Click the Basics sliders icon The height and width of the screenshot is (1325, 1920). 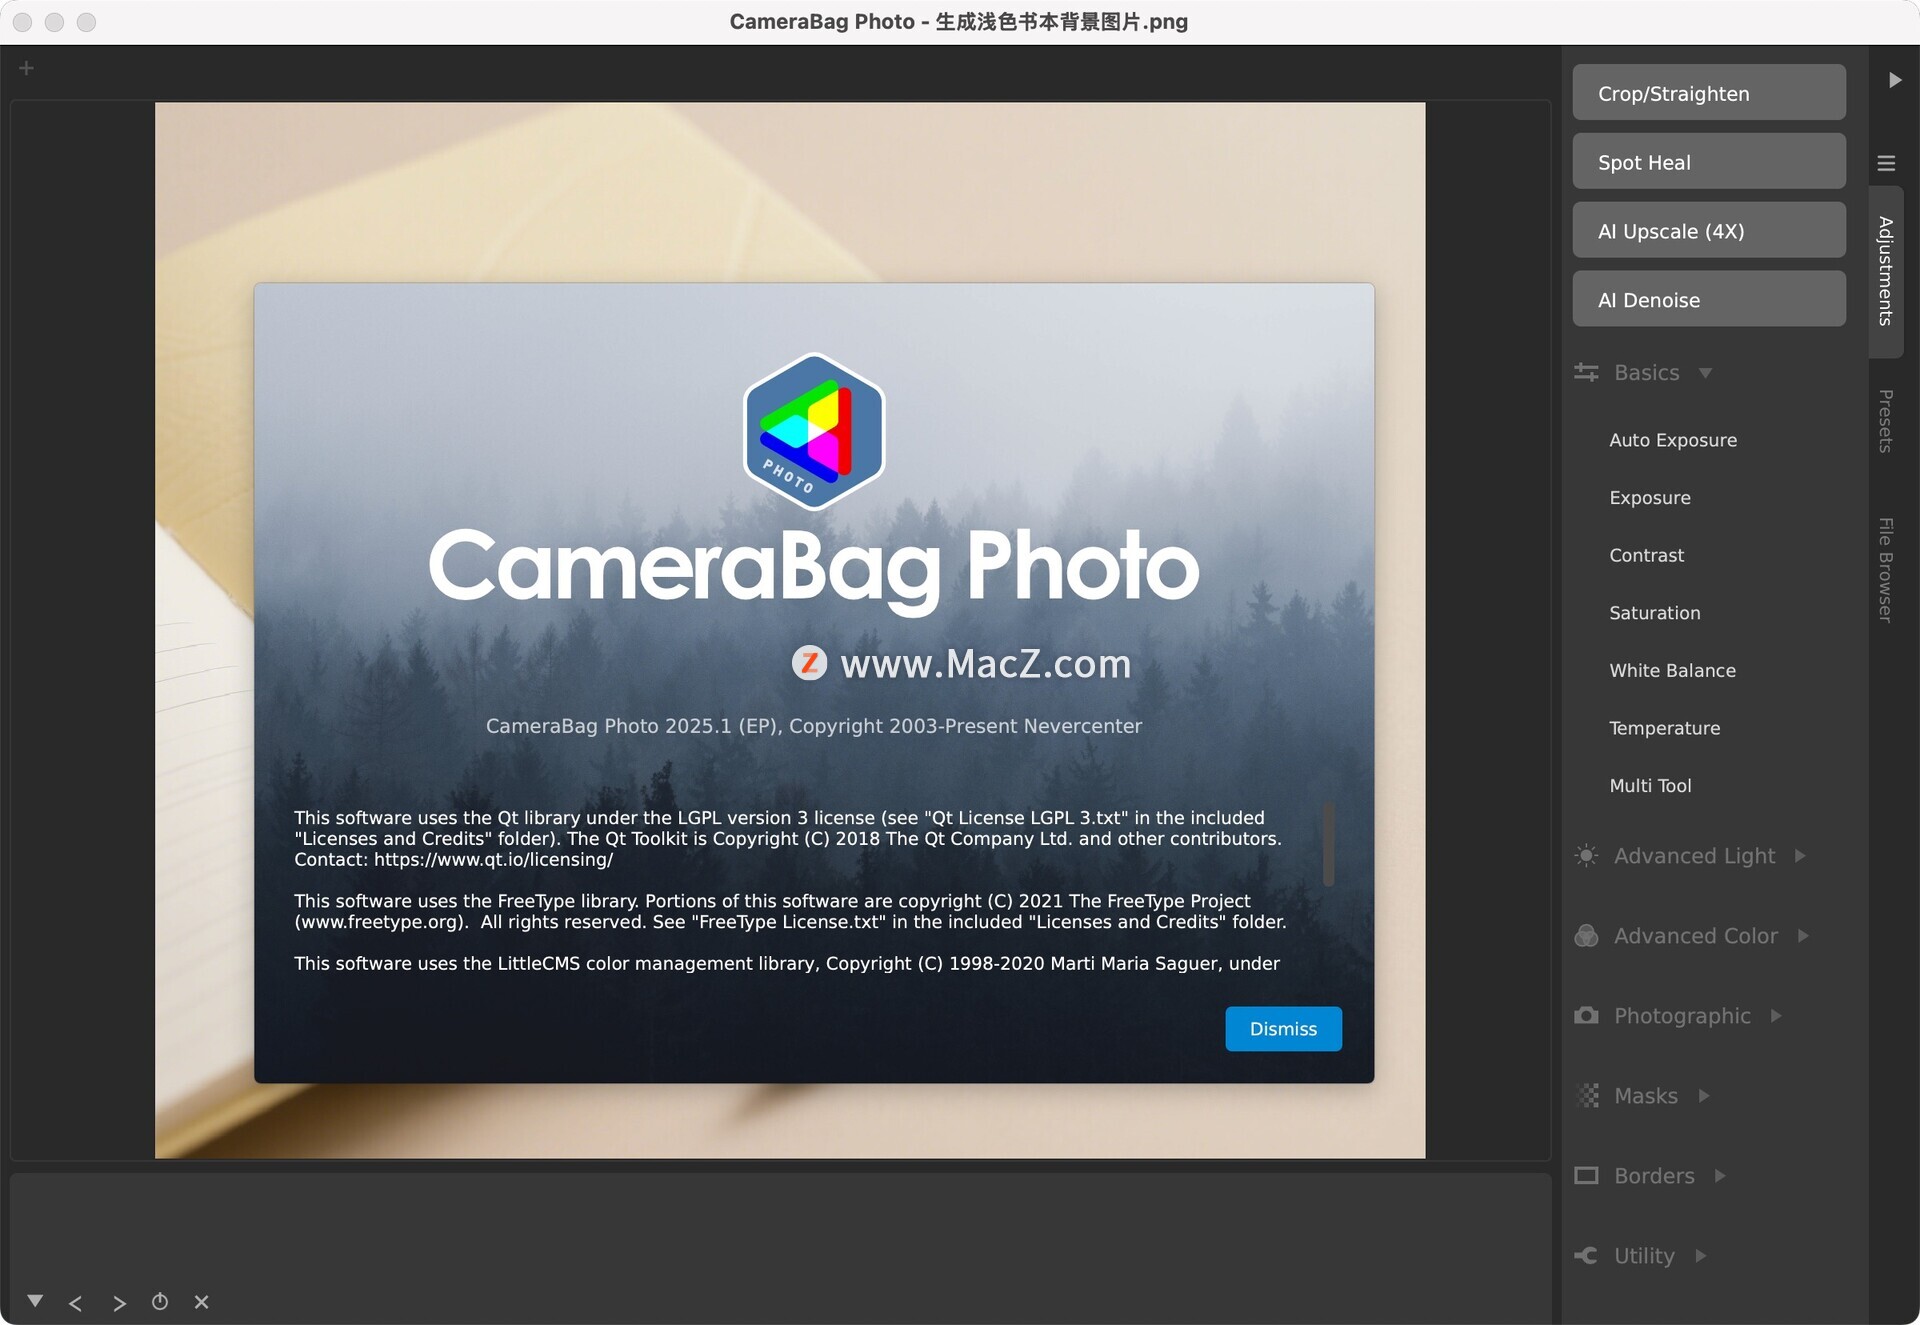click(1586, 372)
